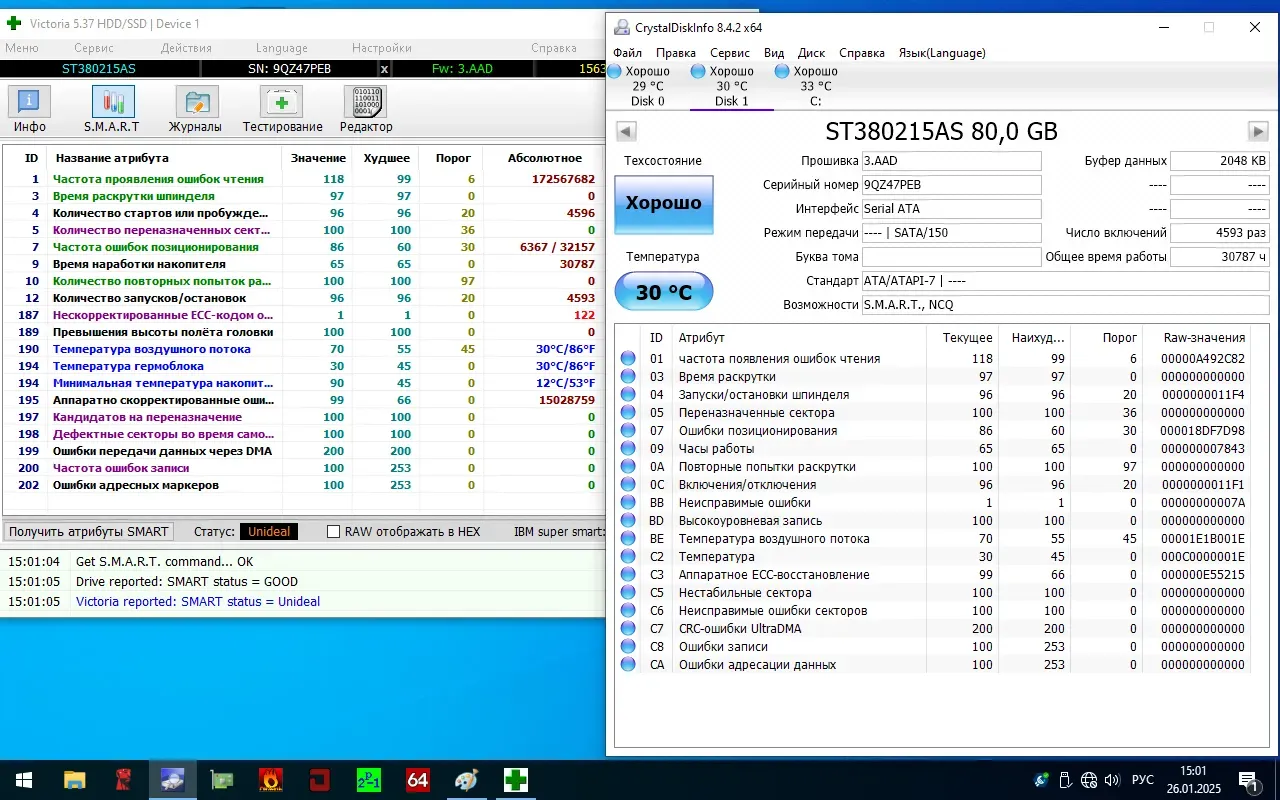Open the paint palette app on taskbar
This screenshot has width=1280, height=800.
click(466, 780)
